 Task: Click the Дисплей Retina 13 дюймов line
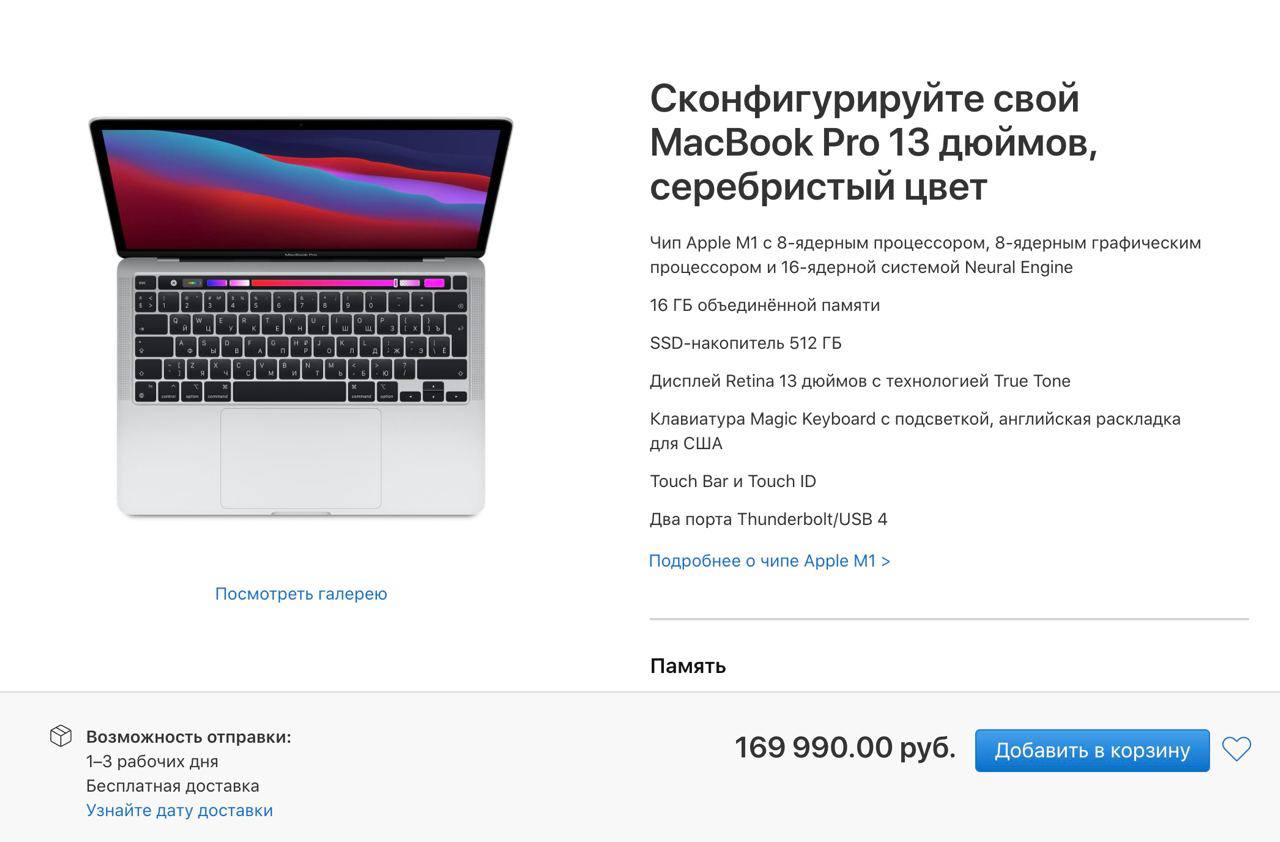860,381
